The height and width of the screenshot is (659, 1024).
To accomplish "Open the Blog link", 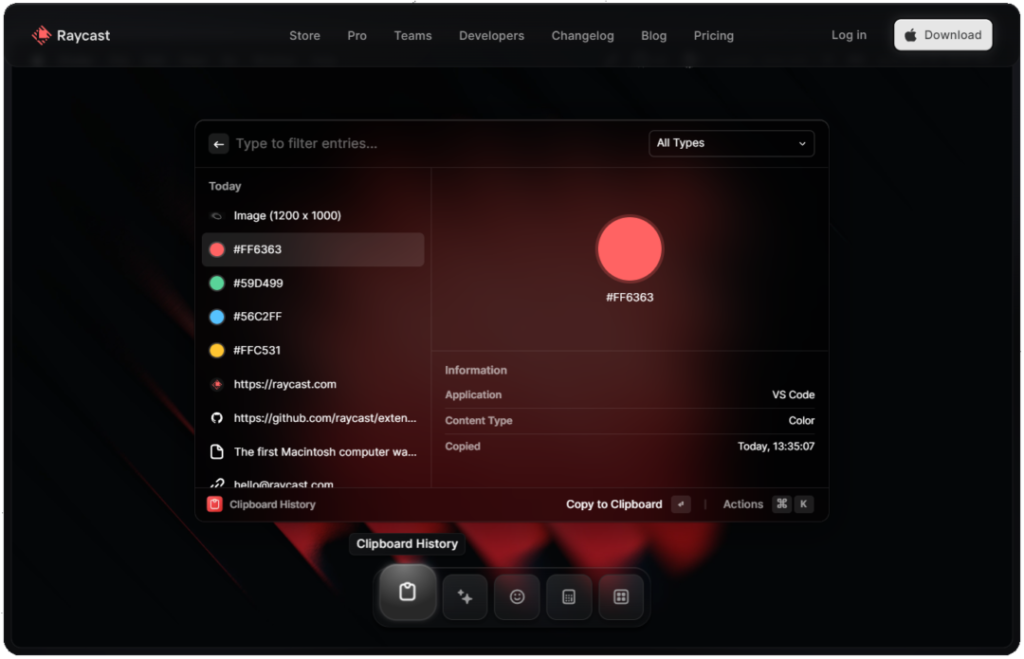I will [x=654, y=36].
